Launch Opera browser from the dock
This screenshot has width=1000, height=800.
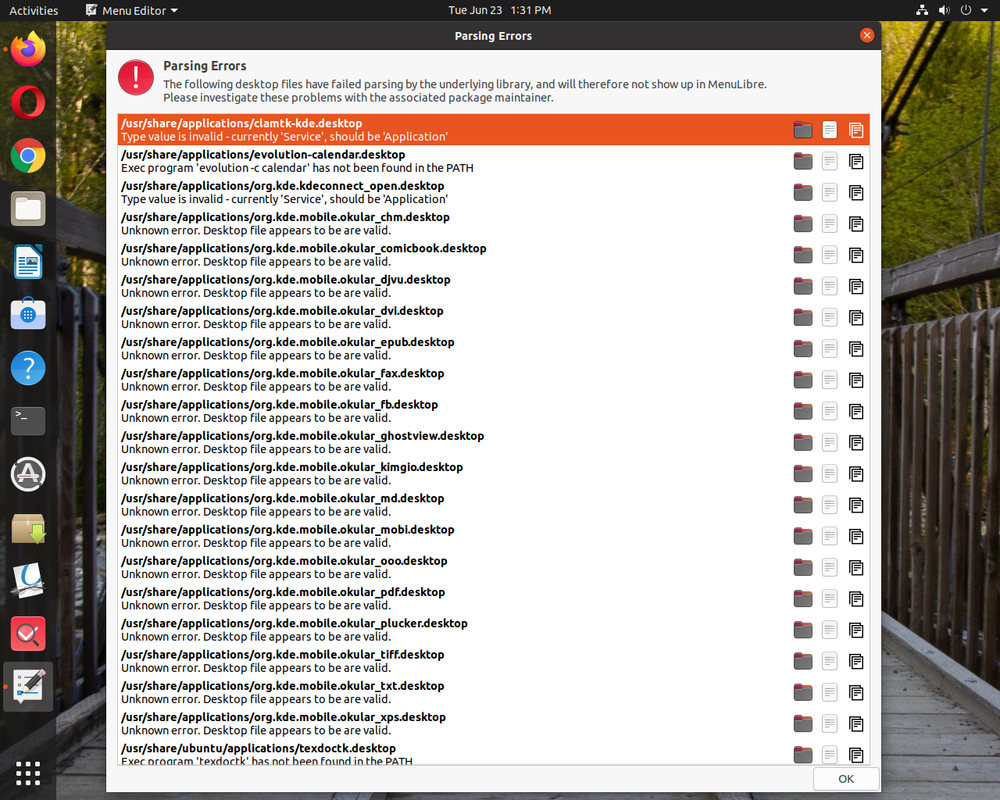(x=28, y=103)
